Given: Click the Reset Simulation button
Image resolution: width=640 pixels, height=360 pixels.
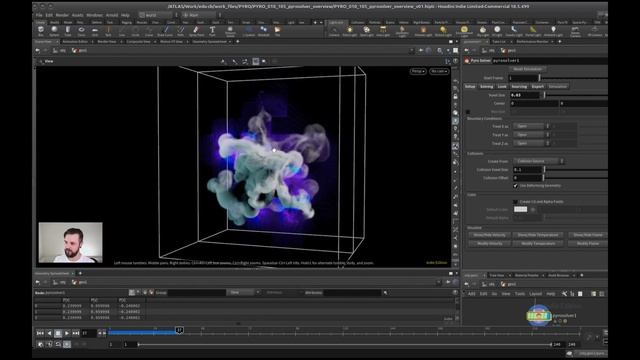Looking at the screenshot, I should 527,69.
